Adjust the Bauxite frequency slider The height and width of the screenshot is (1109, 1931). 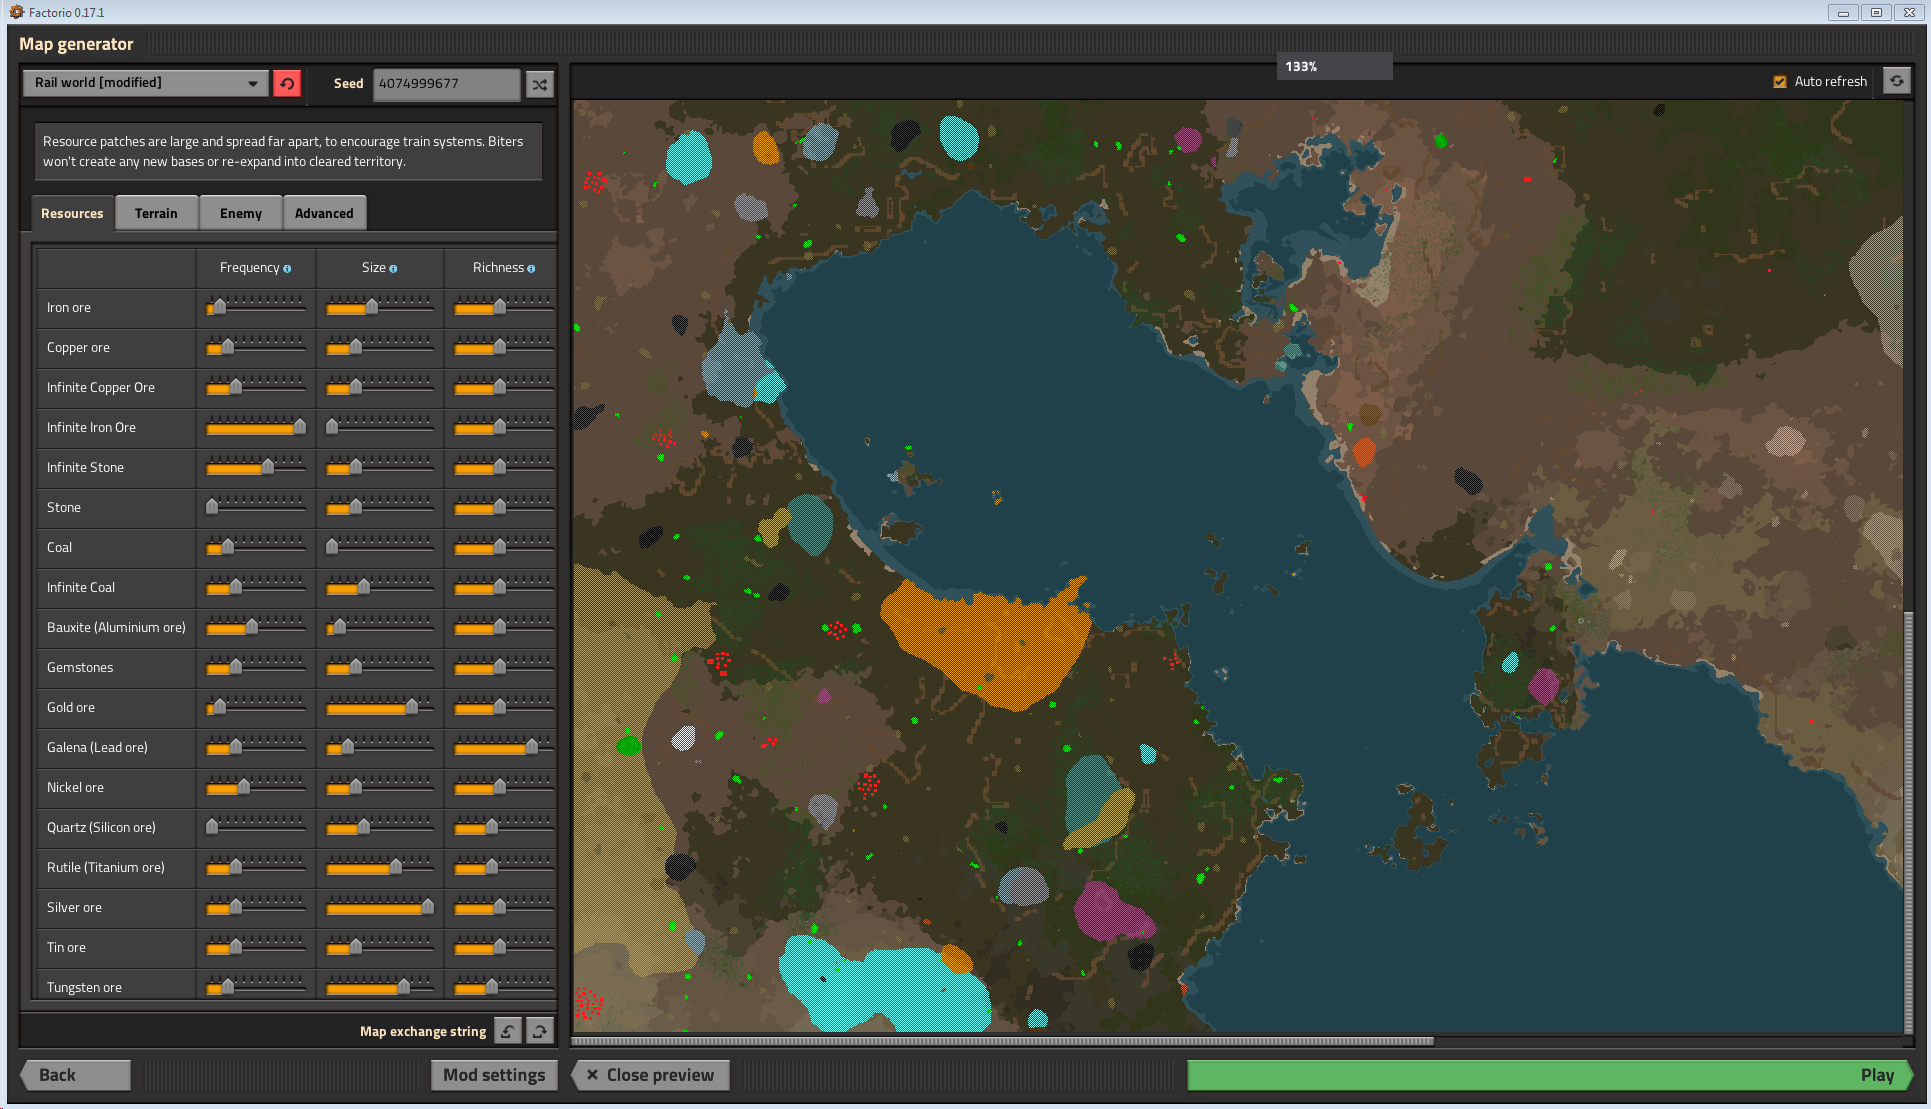pyautogui.click(x=255, y=627)
